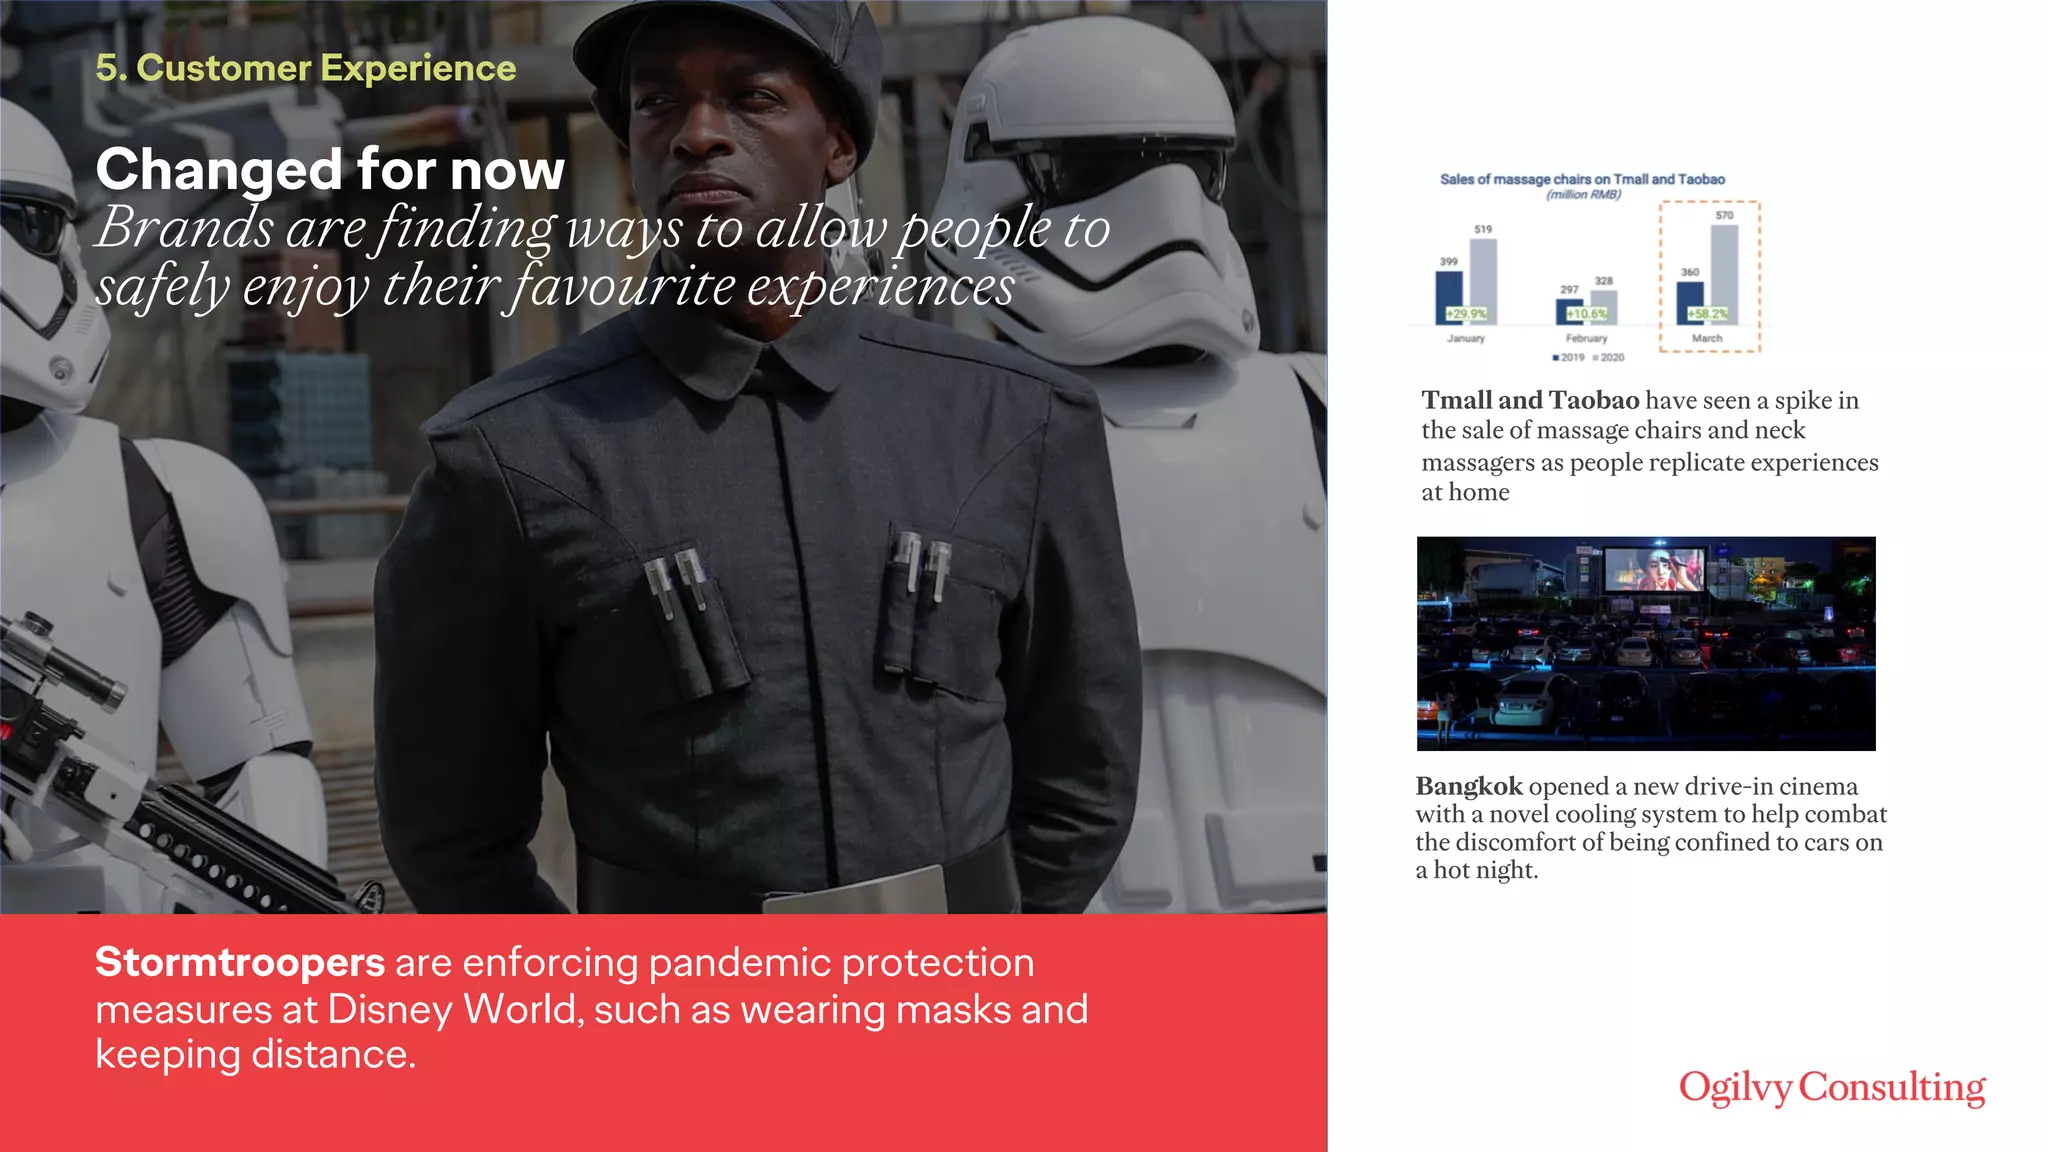Viewport: 2048px width, 1152px height.
Task: Click the 519 value above January bar
Action: [1483, 230]
